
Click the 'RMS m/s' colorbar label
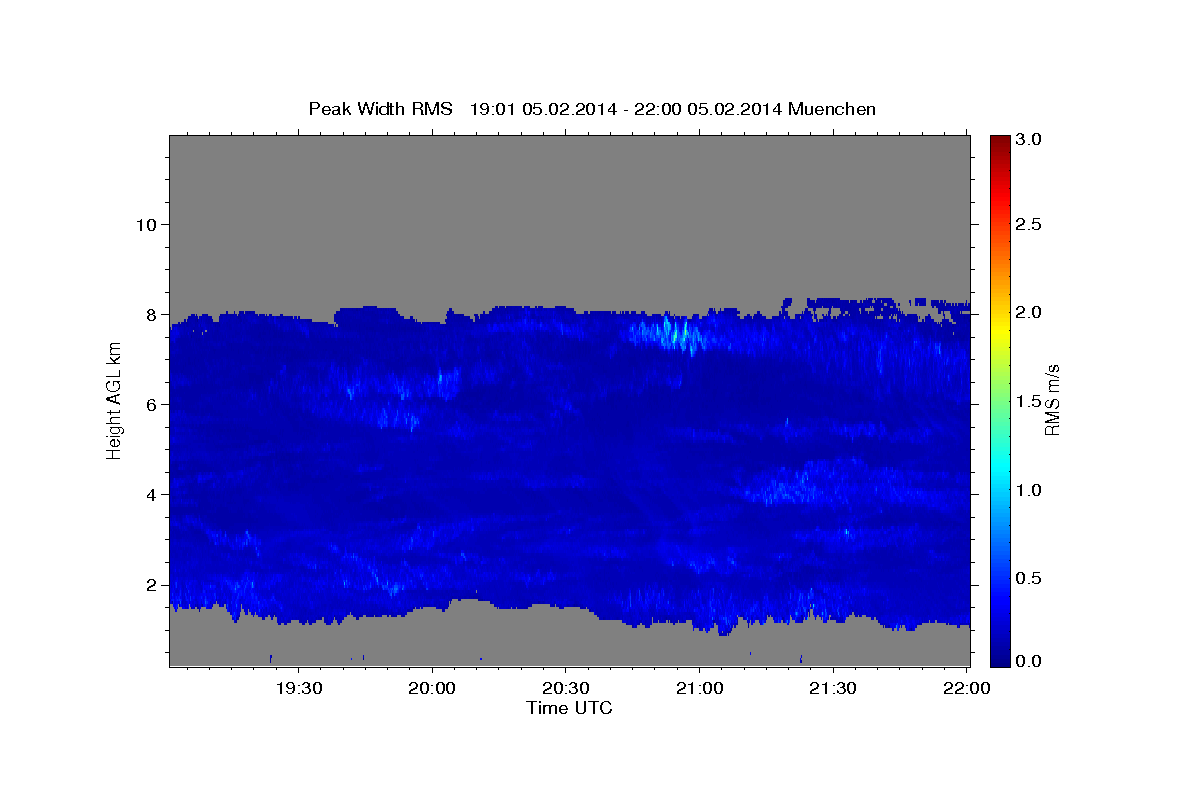(x=1052, y=401)
